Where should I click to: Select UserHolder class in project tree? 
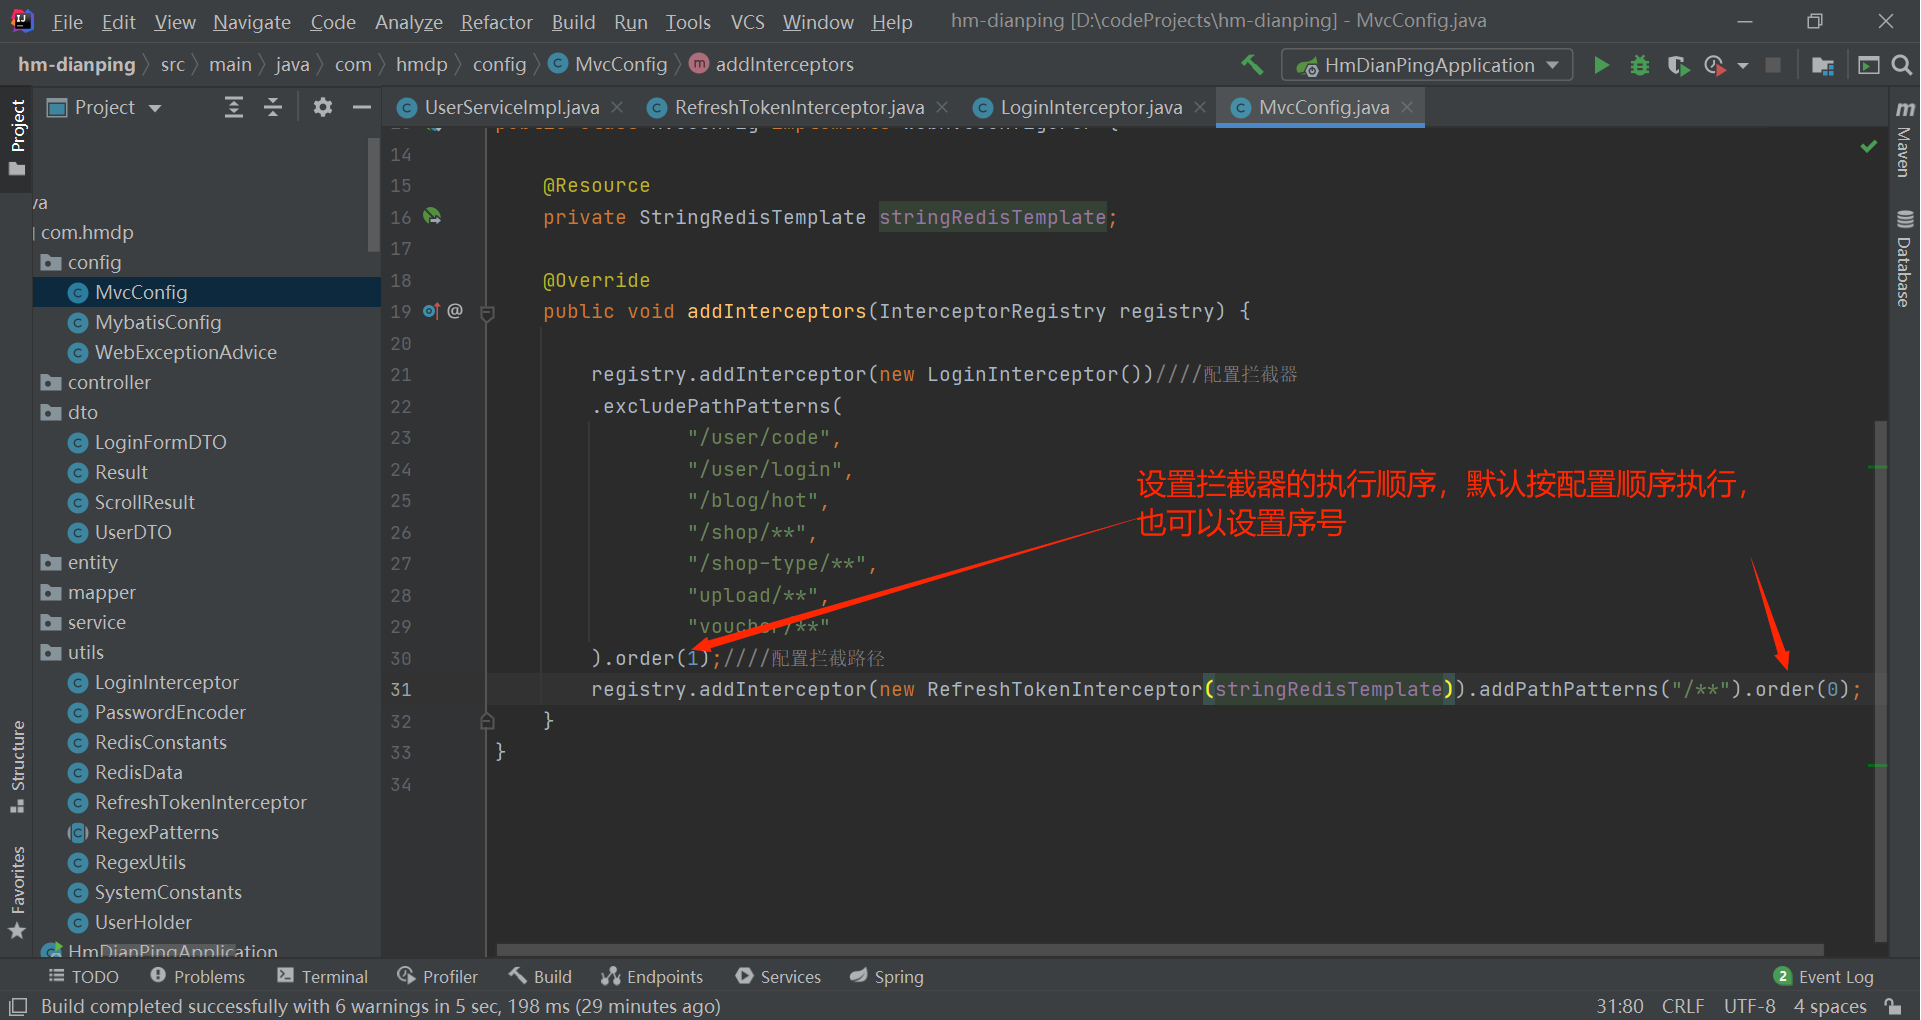143,922
